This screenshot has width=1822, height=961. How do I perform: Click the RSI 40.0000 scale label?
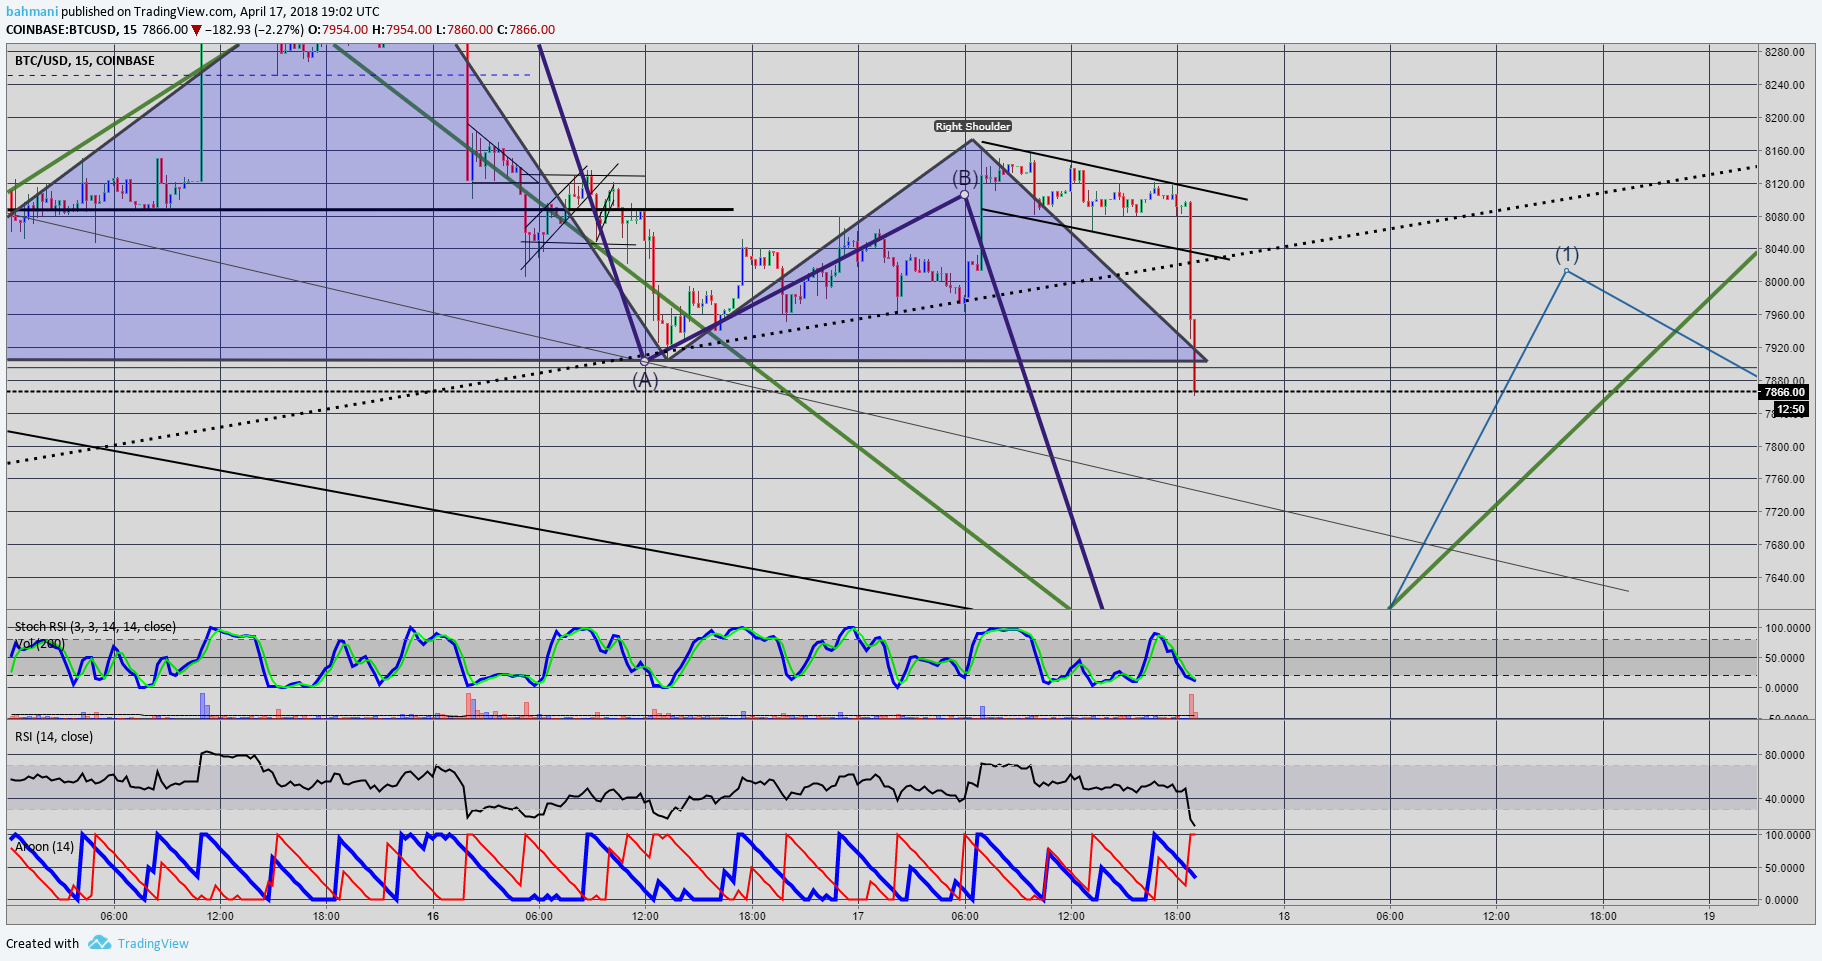pyautogui.click(x=1785, y=799)
